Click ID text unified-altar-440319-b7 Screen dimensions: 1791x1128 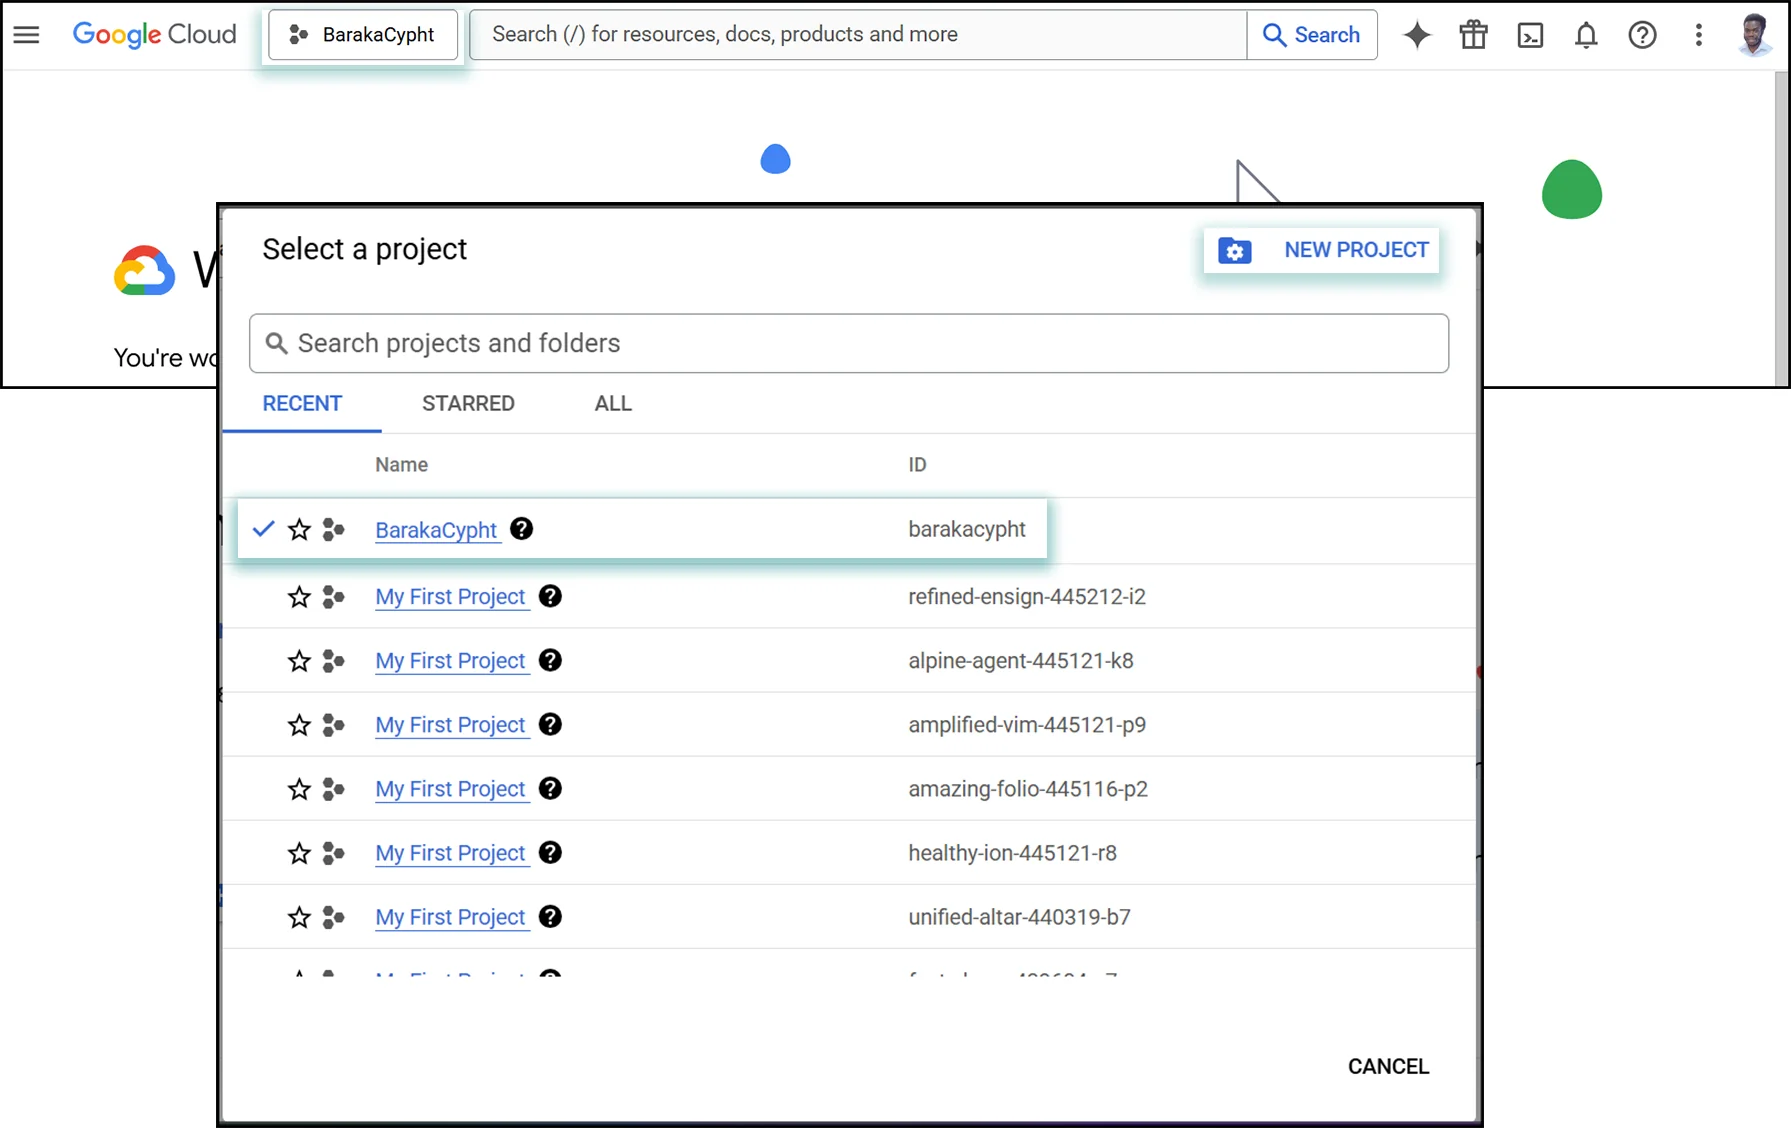pyautogui.click(x=1019, y=917)
